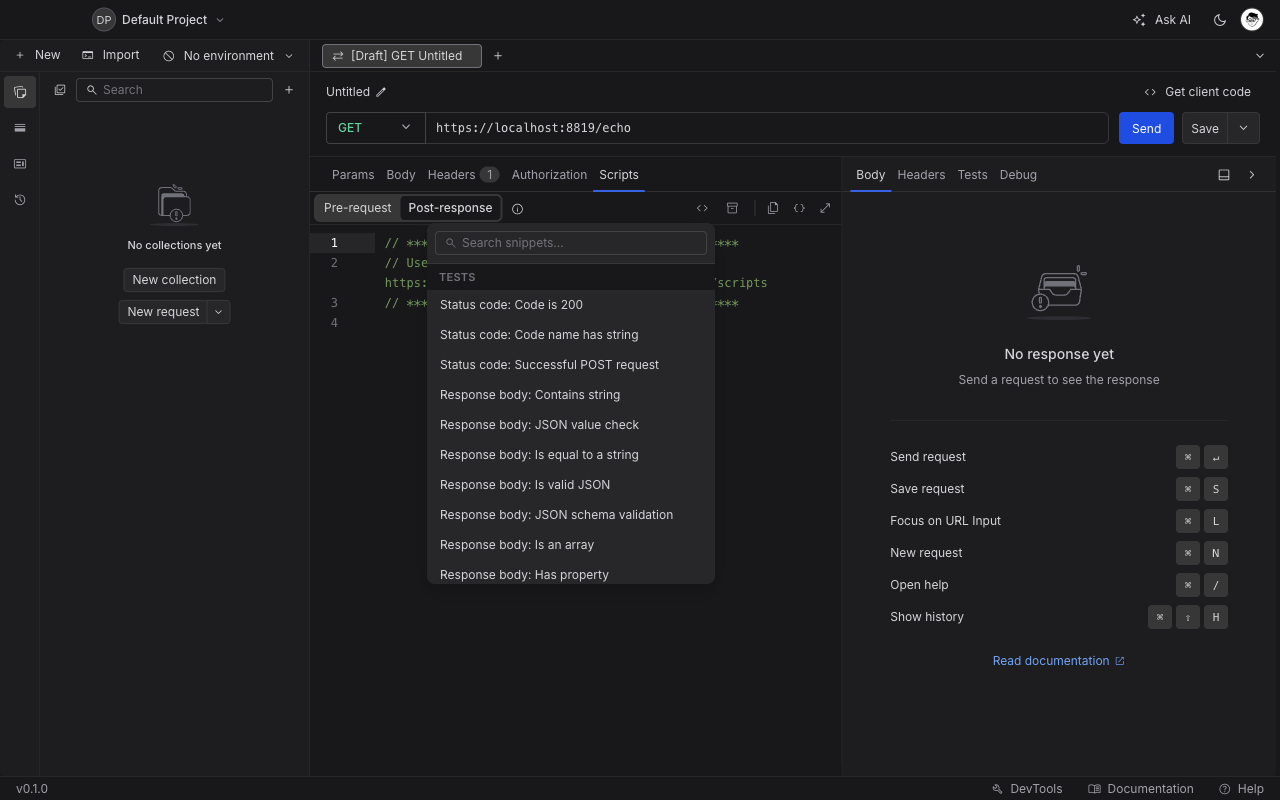
Task: Rename request via pencil icon beside Untitled
Action: point(381,92)
